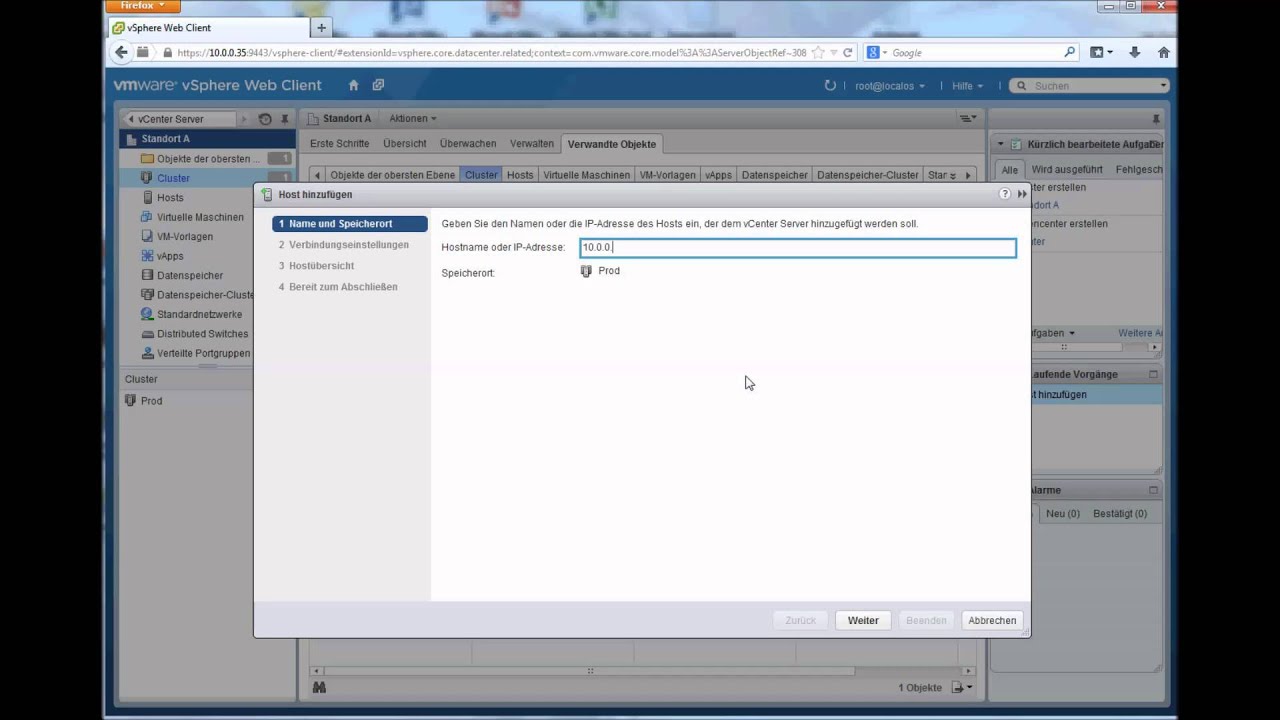This screenshot has height=720, width=1280.
Task: Select Standort A in navigator
Action: click(x=207, y=139)
